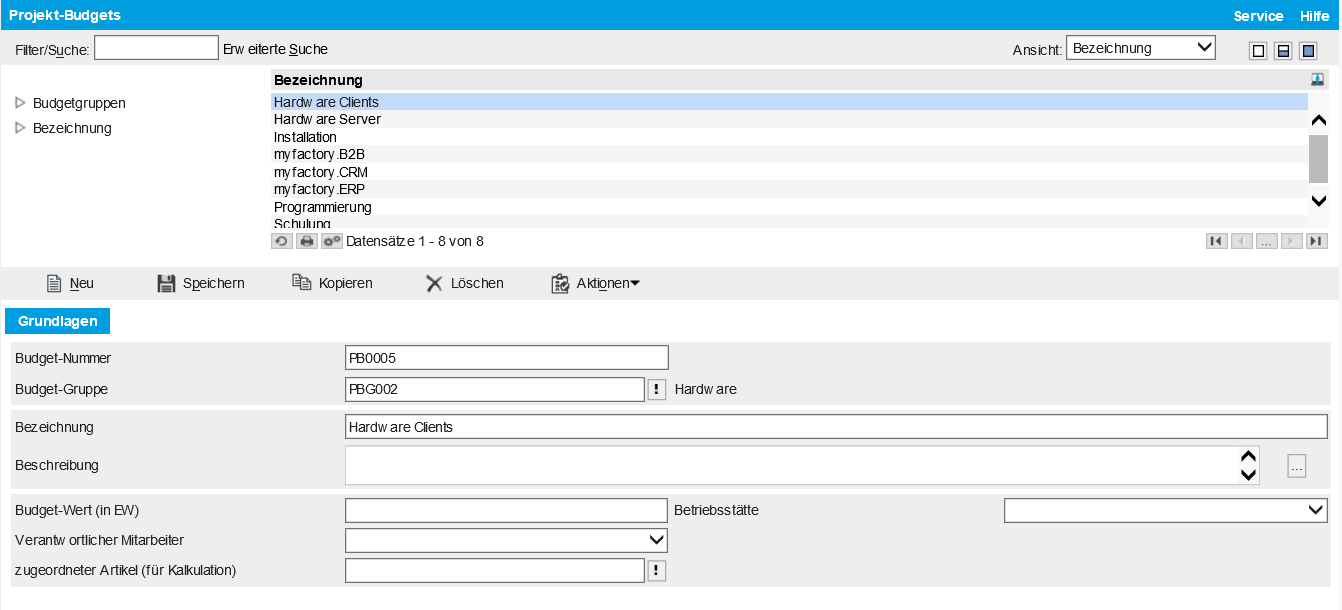Jump to first record page
This screenshot has height=610, width=1342.
pos(1216,241)
